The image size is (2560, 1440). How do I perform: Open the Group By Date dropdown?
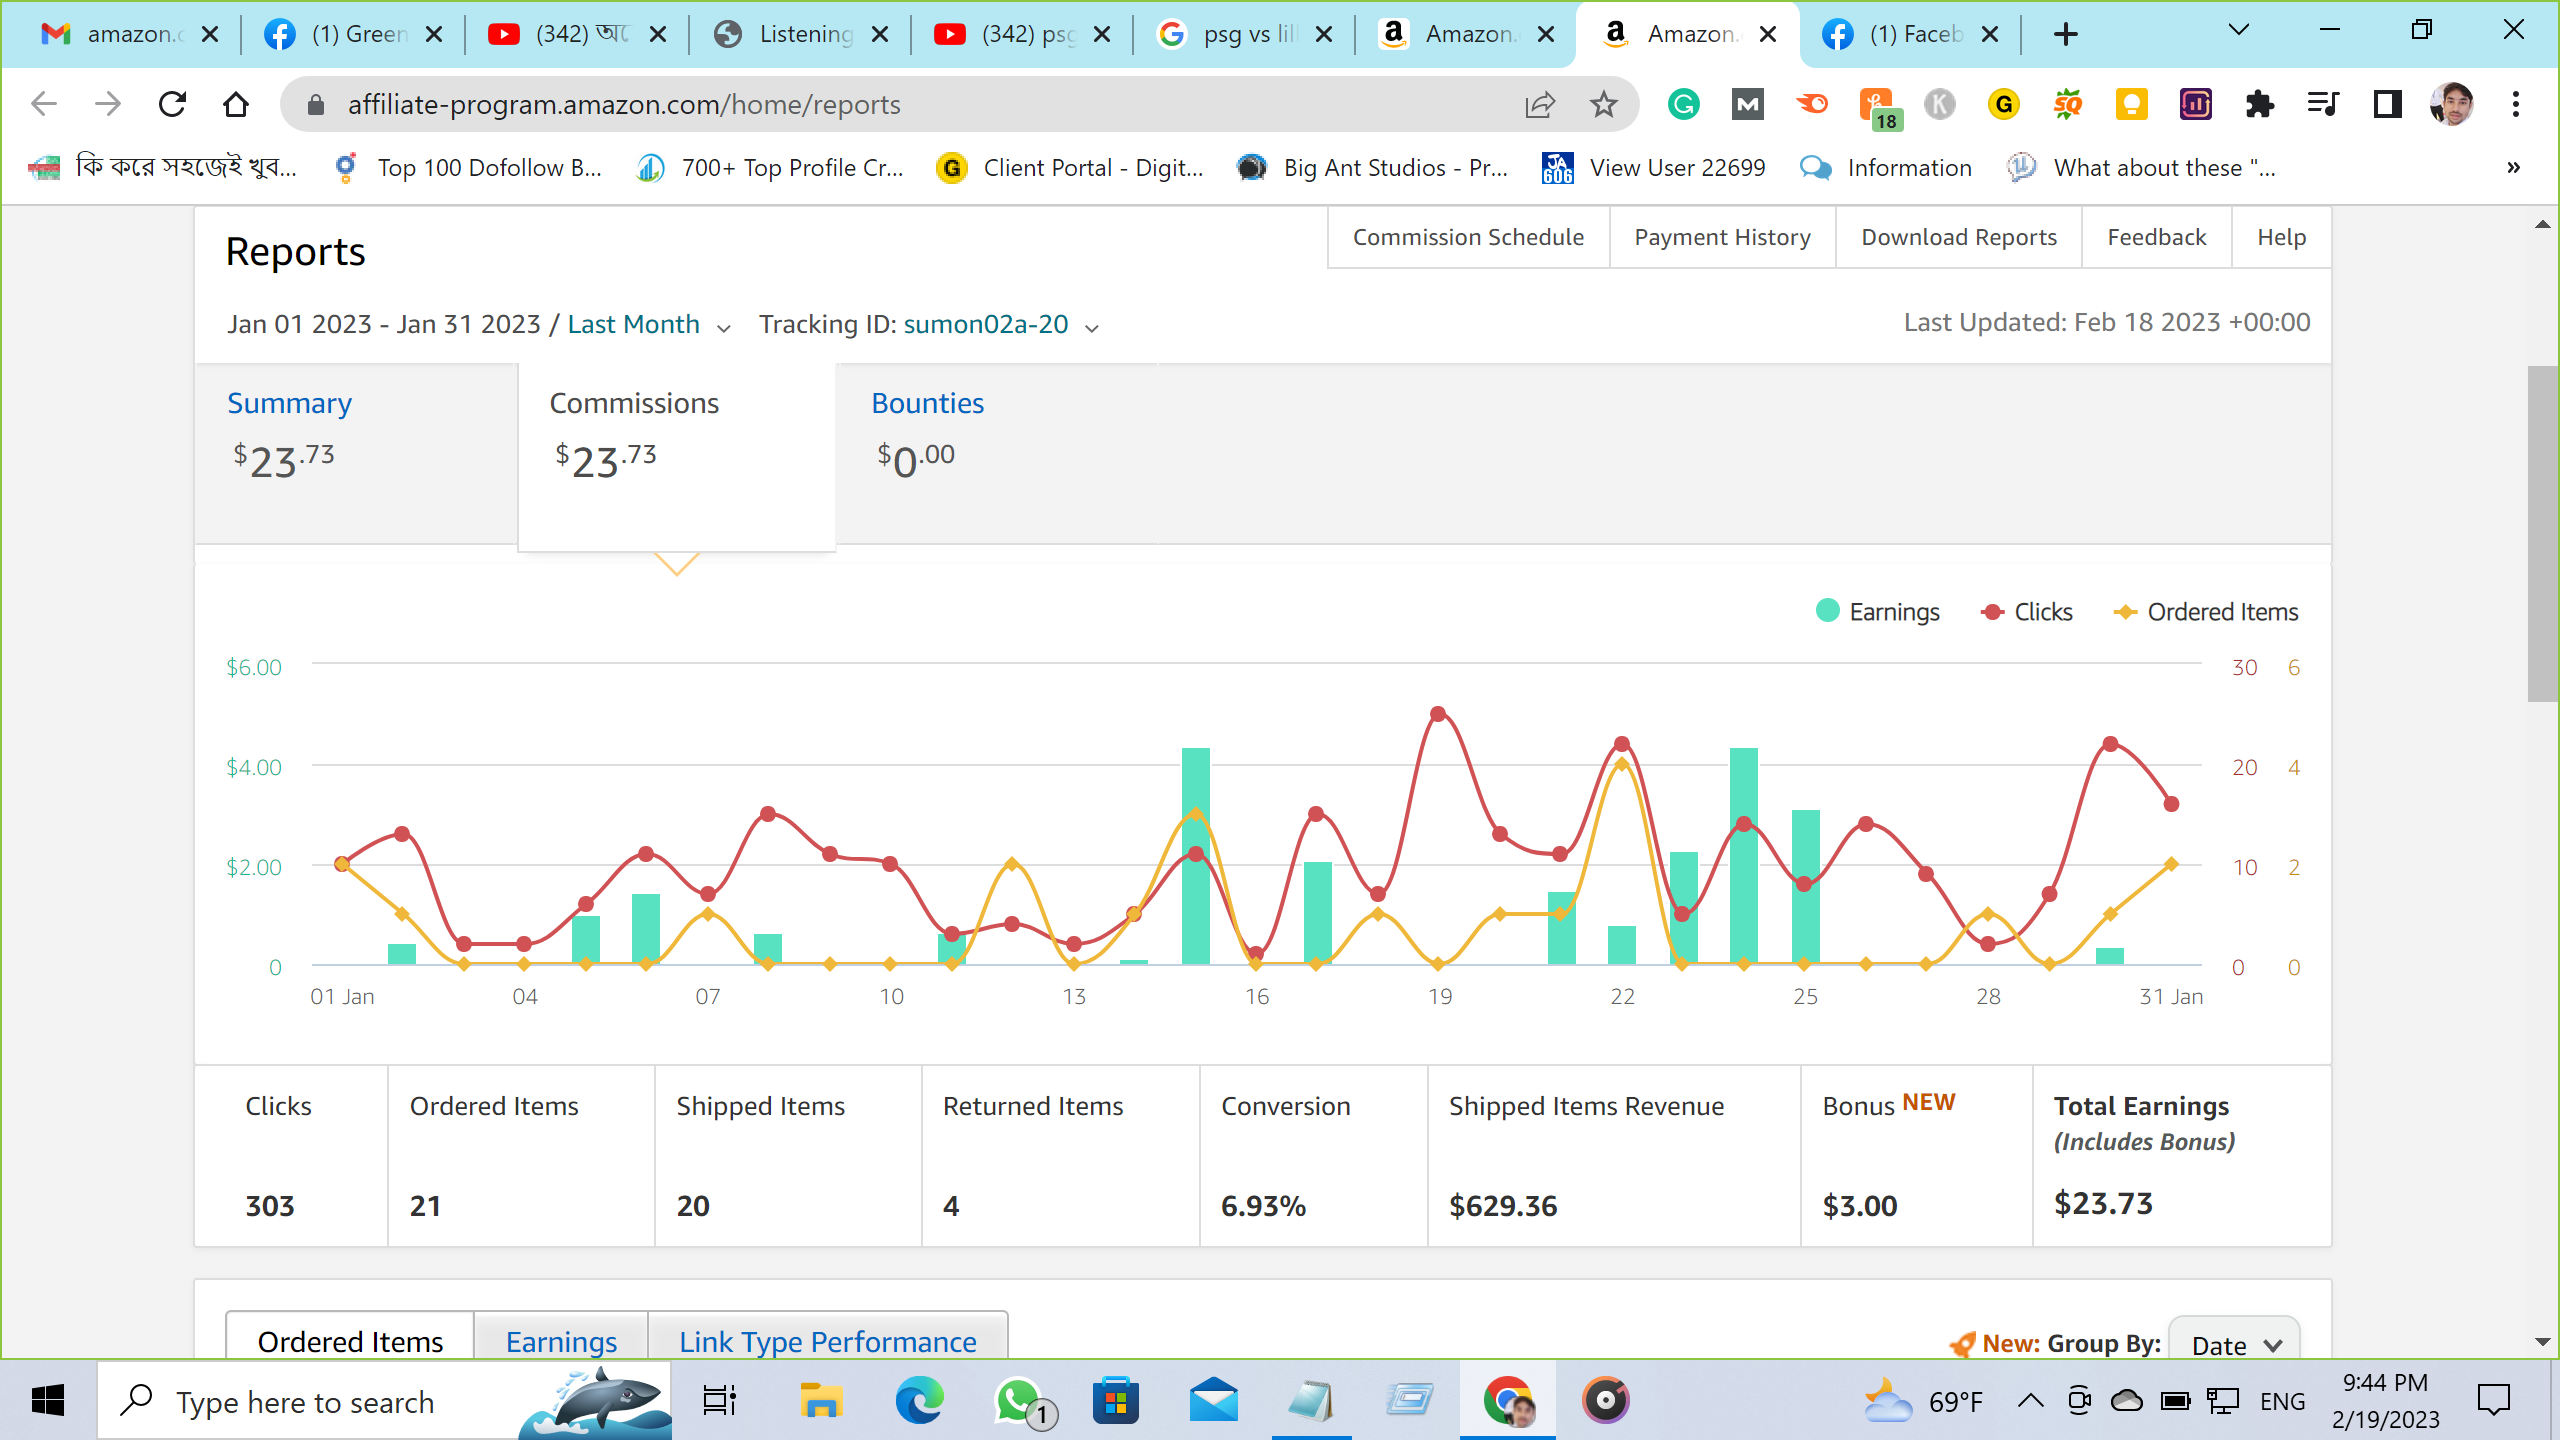click(x=2234, y=1344)
